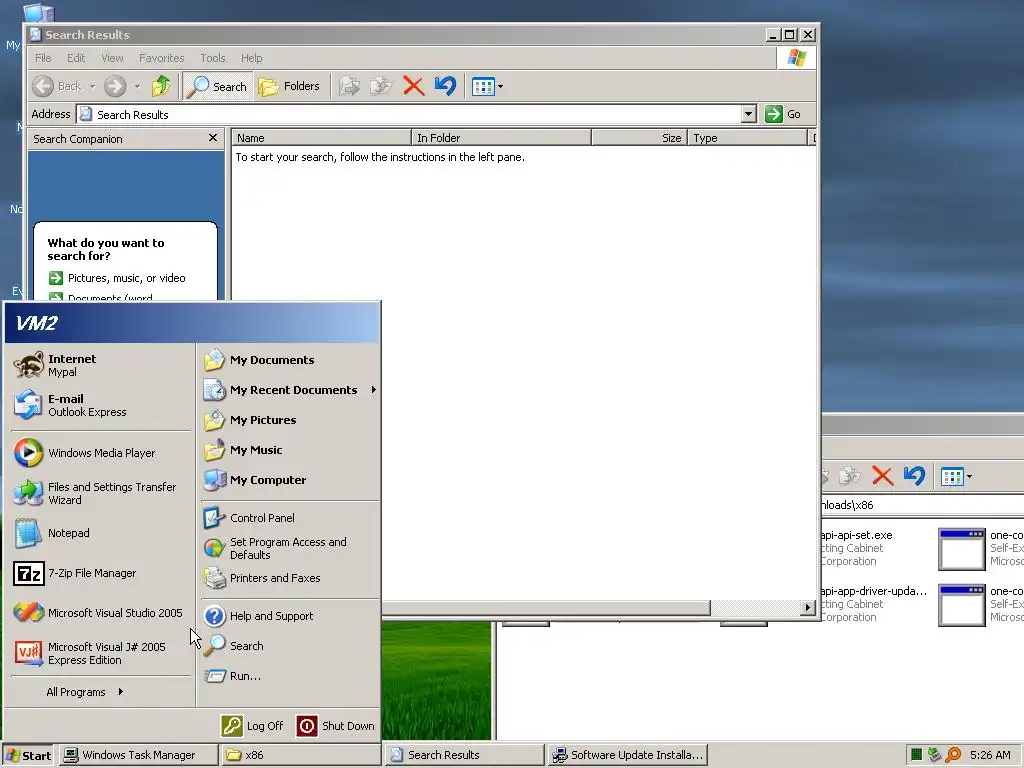Toggle Search pane toolbar button
1024x768 pixels.
click(217, 86)
